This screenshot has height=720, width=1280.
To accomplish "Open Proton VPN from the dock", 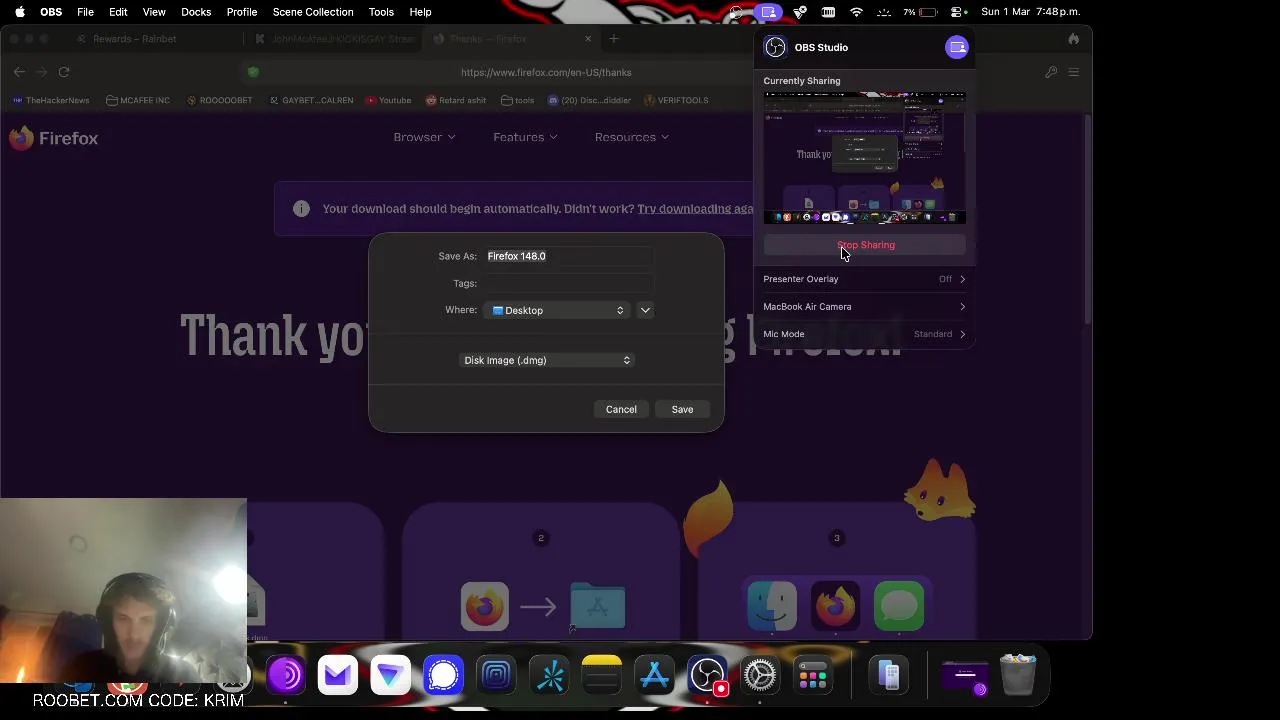I will click(x=390, y=676).
